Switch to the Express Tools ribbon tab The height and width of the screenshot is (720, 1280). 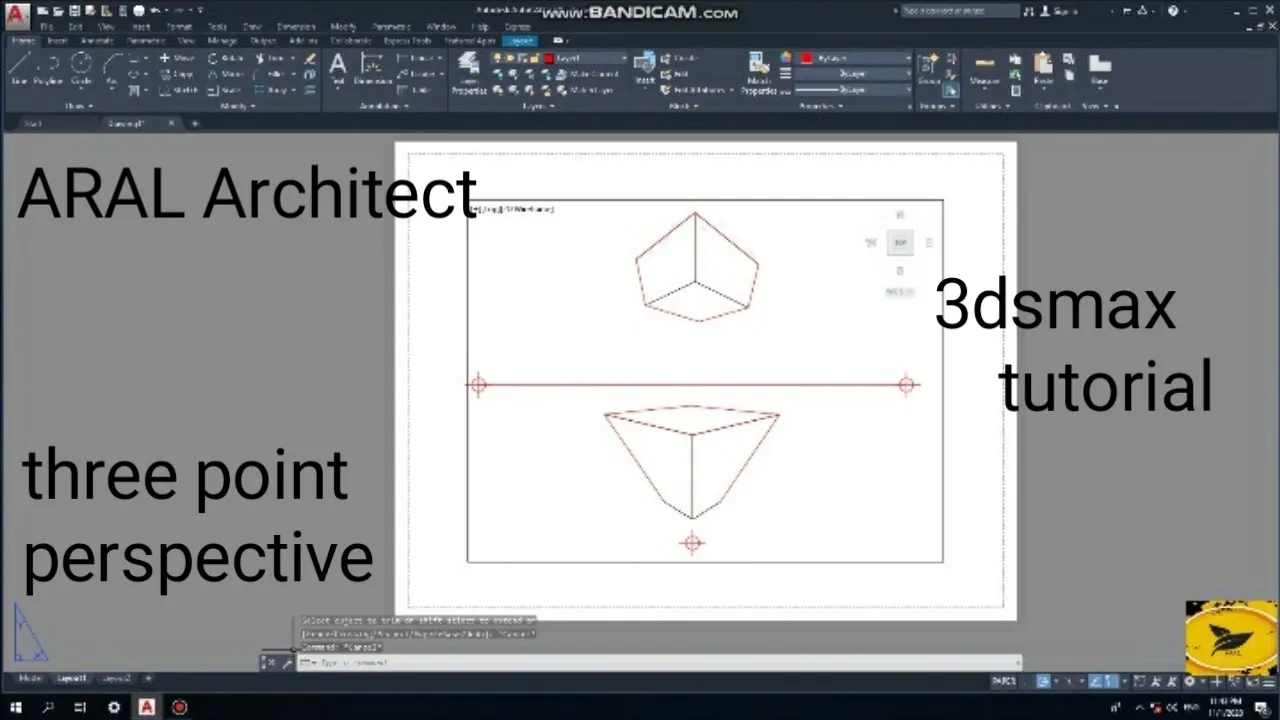click(x=408, y=41)
